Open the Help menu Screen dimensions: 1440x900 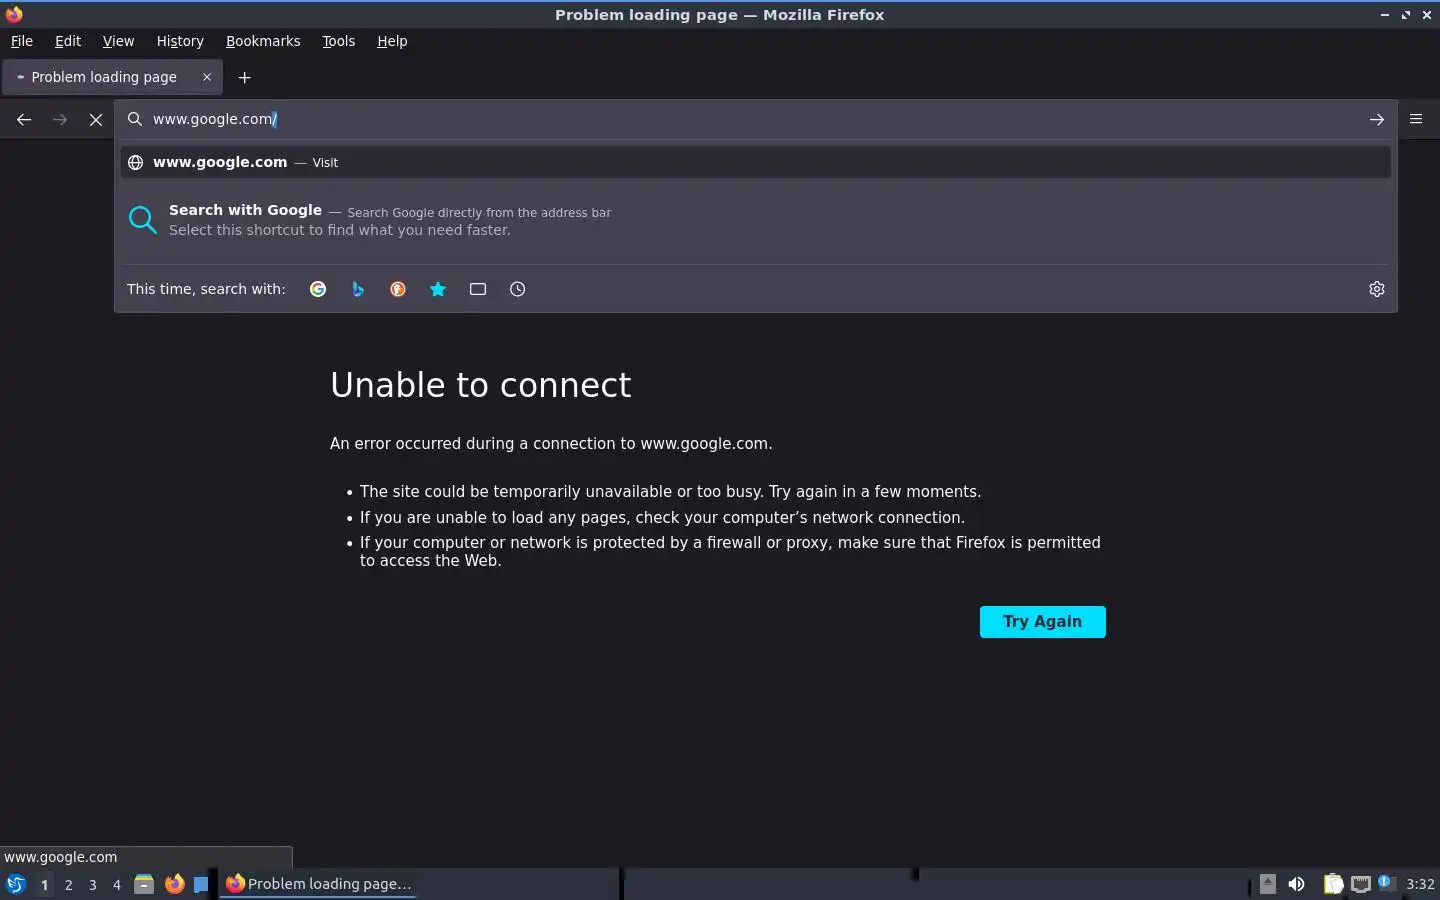[392, 41]
